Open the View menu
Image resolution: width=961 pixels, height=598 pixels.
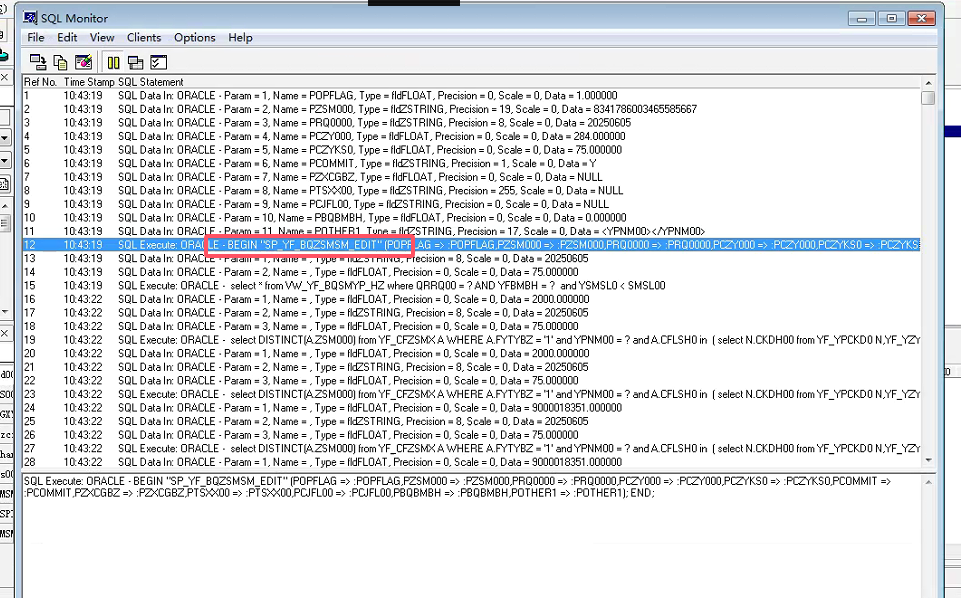coord(102,37)
